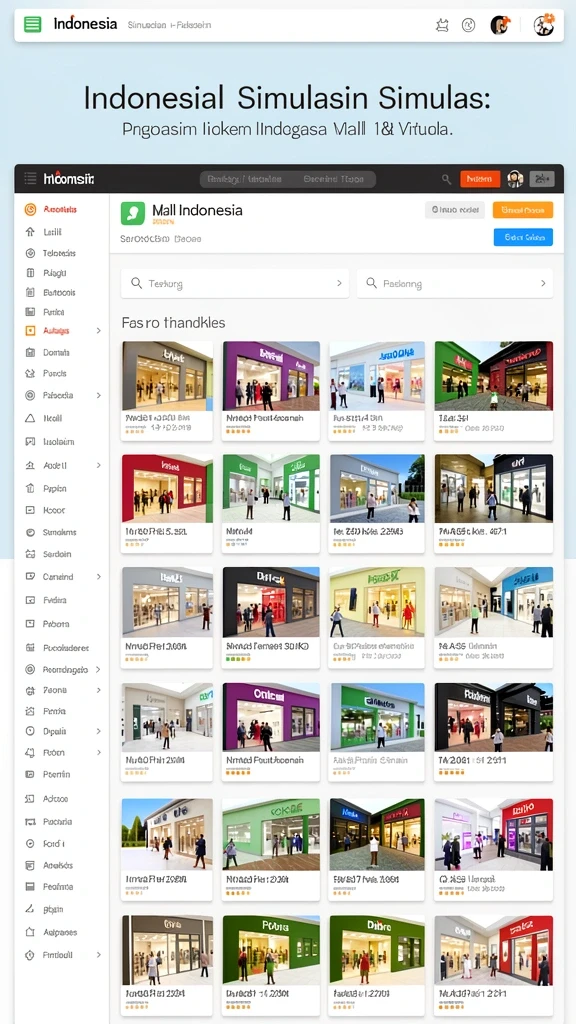Select the first segment of the dark bar pill

pyautogui.click(x=244, y=179)
